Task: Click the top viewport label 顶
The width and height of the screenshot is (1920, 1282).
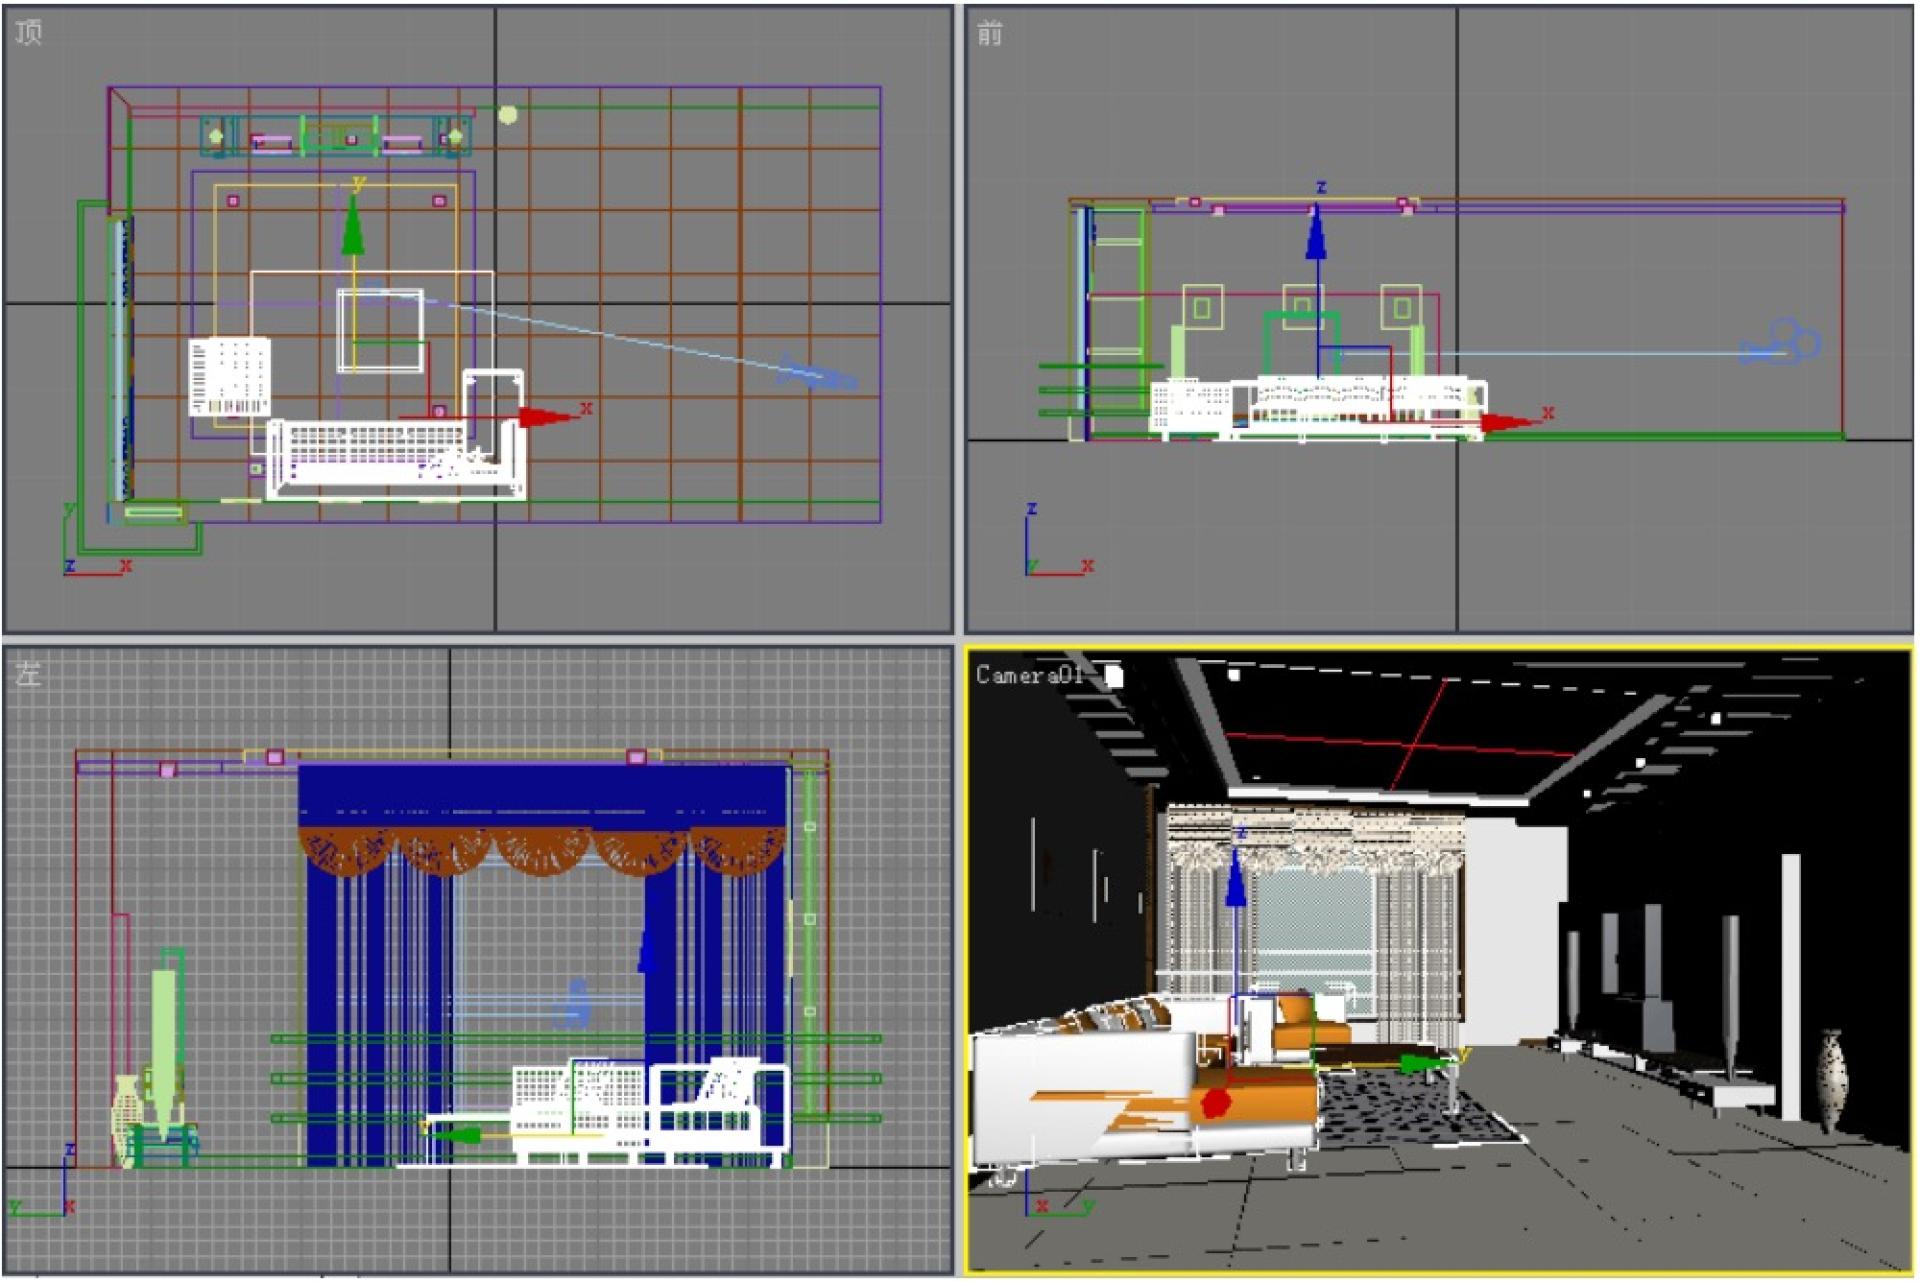Action: tap(29, 33)
